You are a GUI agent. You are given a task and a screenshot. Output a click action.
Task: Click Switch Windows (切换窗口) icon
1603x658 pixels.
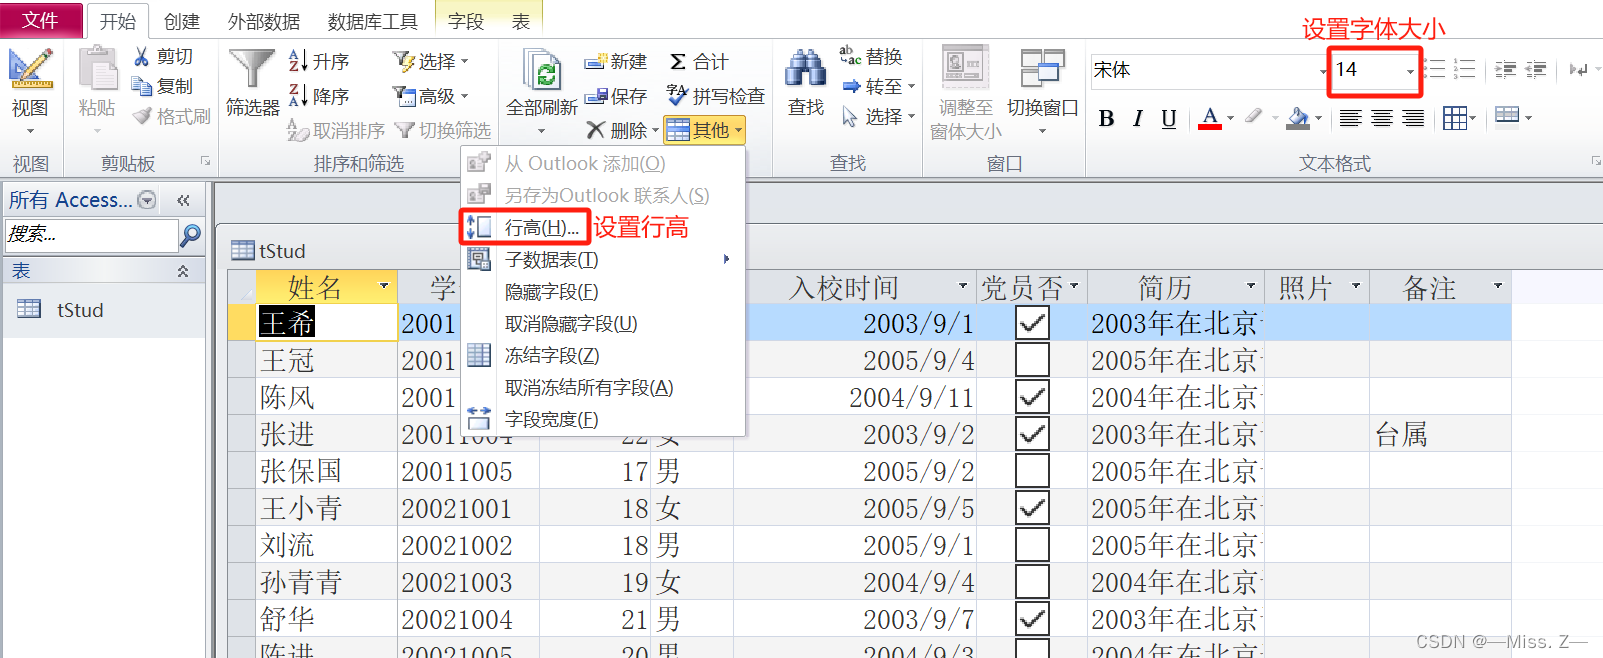pyautogui.click(x=1042, y=69)
